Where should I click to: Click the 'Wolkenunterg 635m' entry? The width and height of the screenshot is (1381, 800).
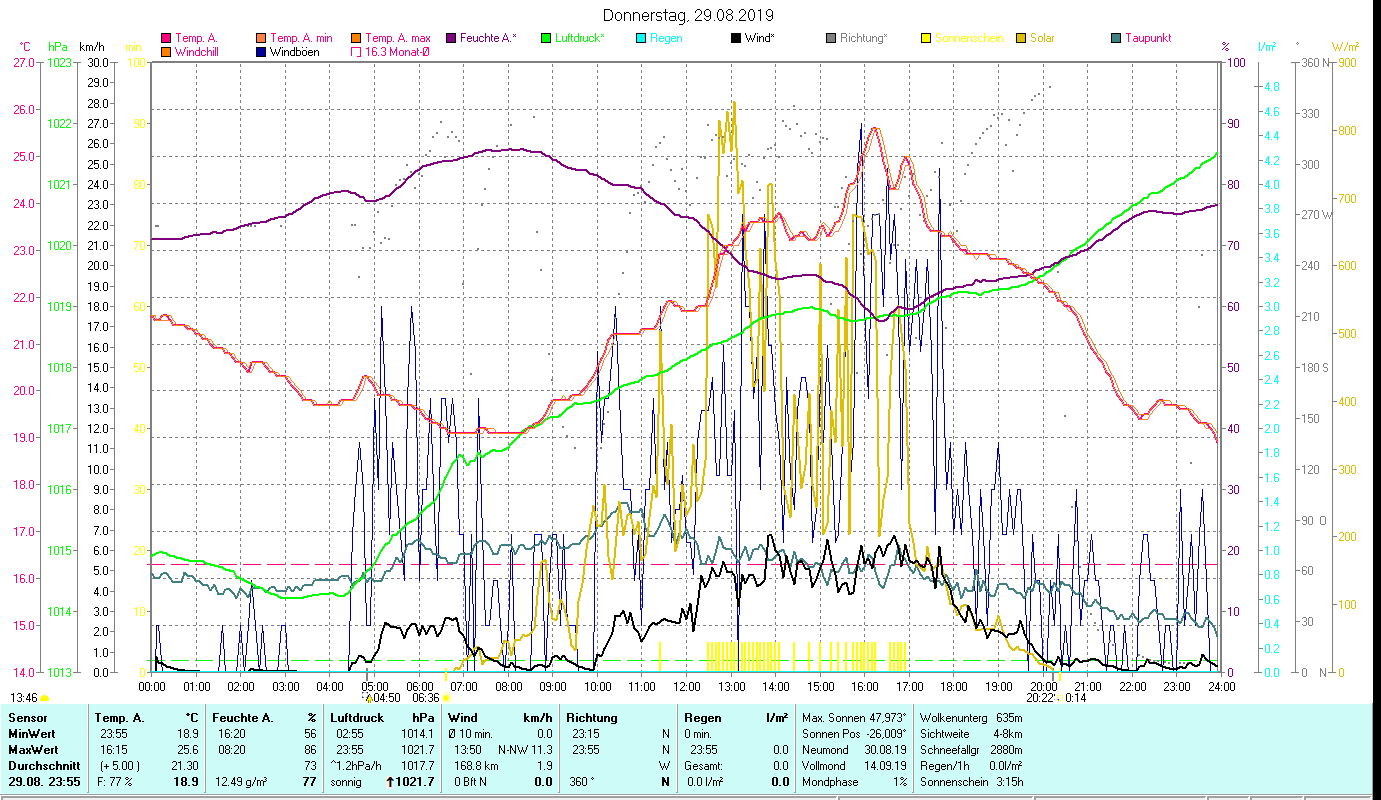[971, 718]
